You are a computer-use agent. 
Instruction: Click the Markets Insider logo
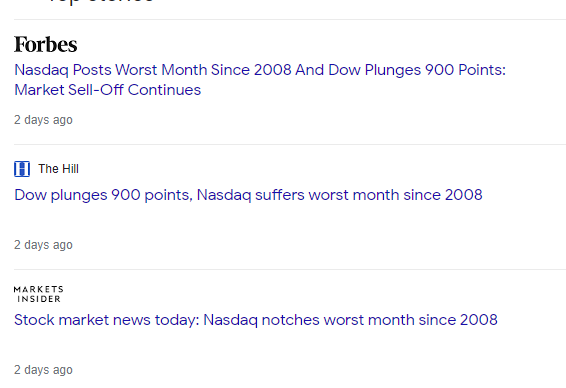pos(39,294)
